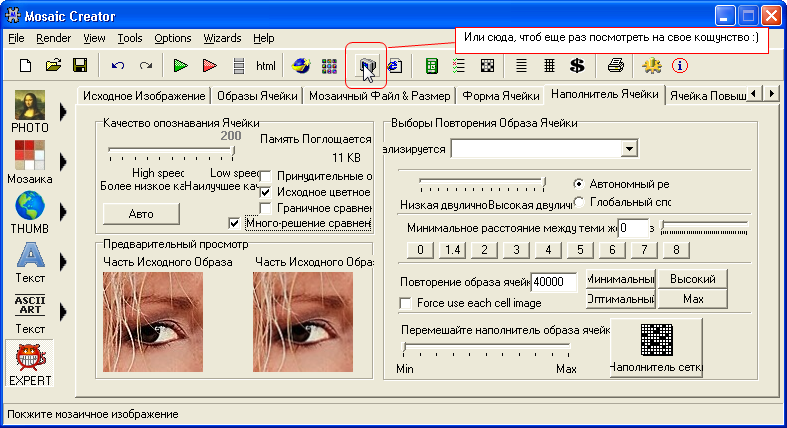Click the Max repetition button

(692, 299)
